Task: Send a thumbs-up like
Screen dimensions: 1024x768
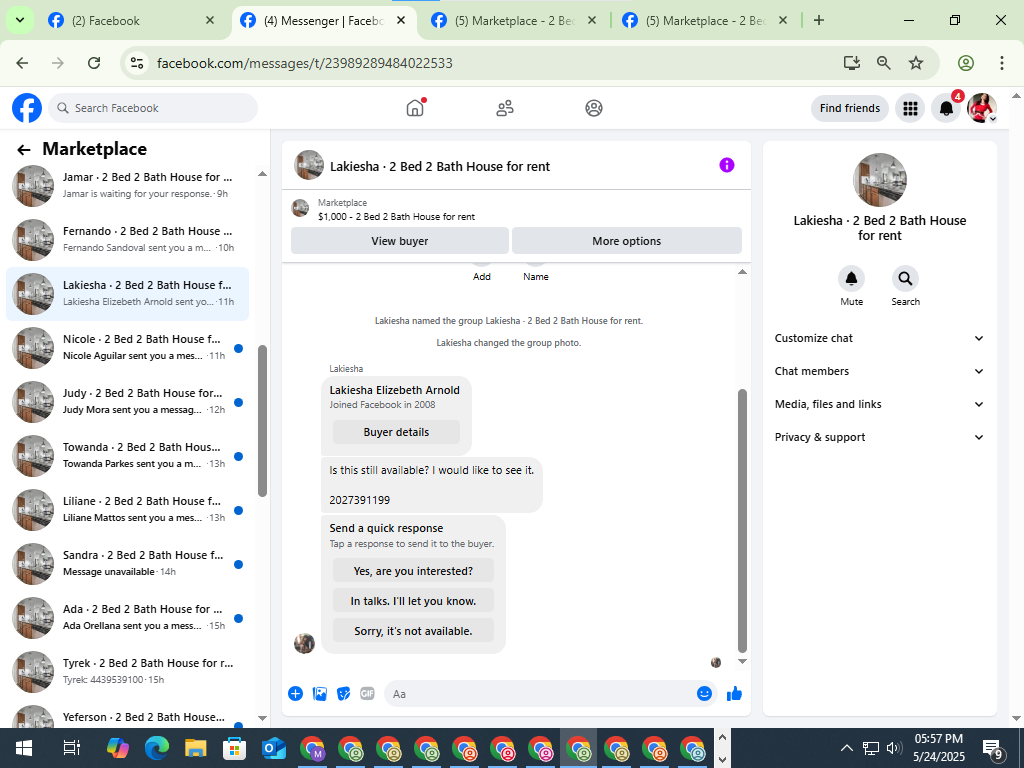Action: click(x=734, y=694)
